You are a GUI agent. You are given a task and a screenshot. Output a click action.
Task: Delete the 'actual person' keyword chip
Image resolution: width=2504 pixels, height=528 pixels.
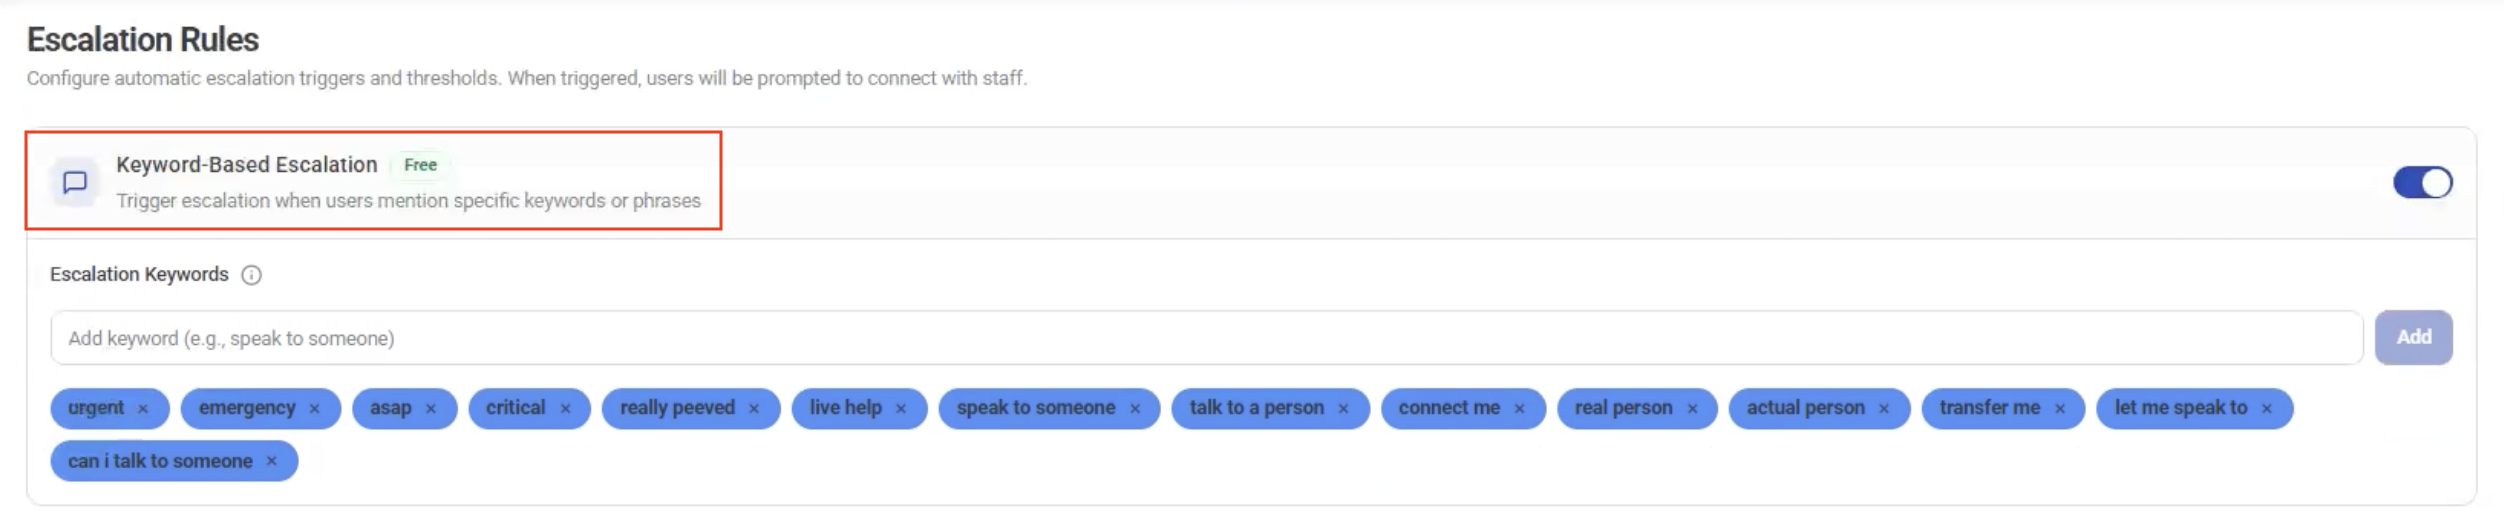tap(1884, 409)
